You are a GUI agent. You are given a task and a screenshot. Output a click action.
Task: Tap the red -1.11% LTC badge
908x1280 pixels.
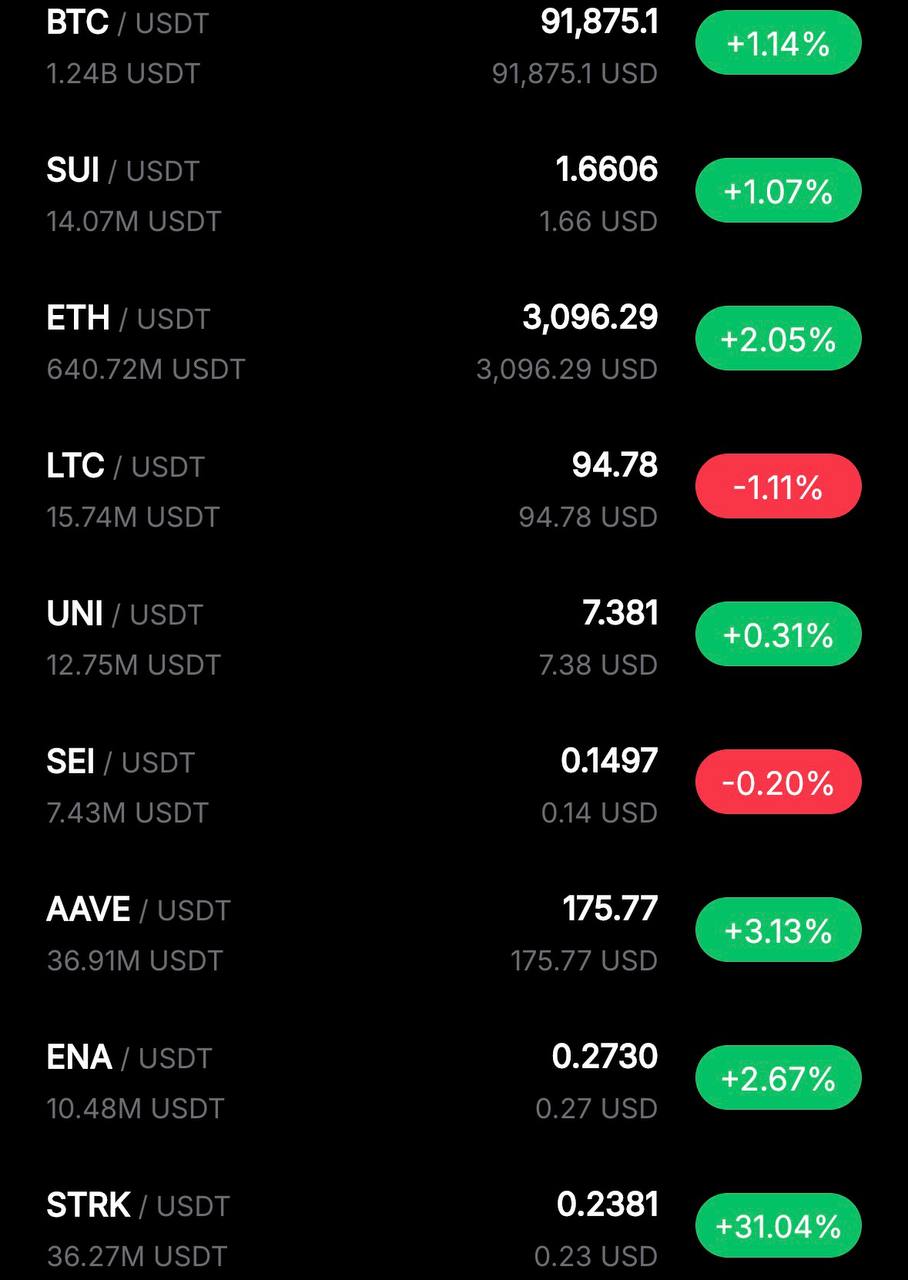pos(778,487)
